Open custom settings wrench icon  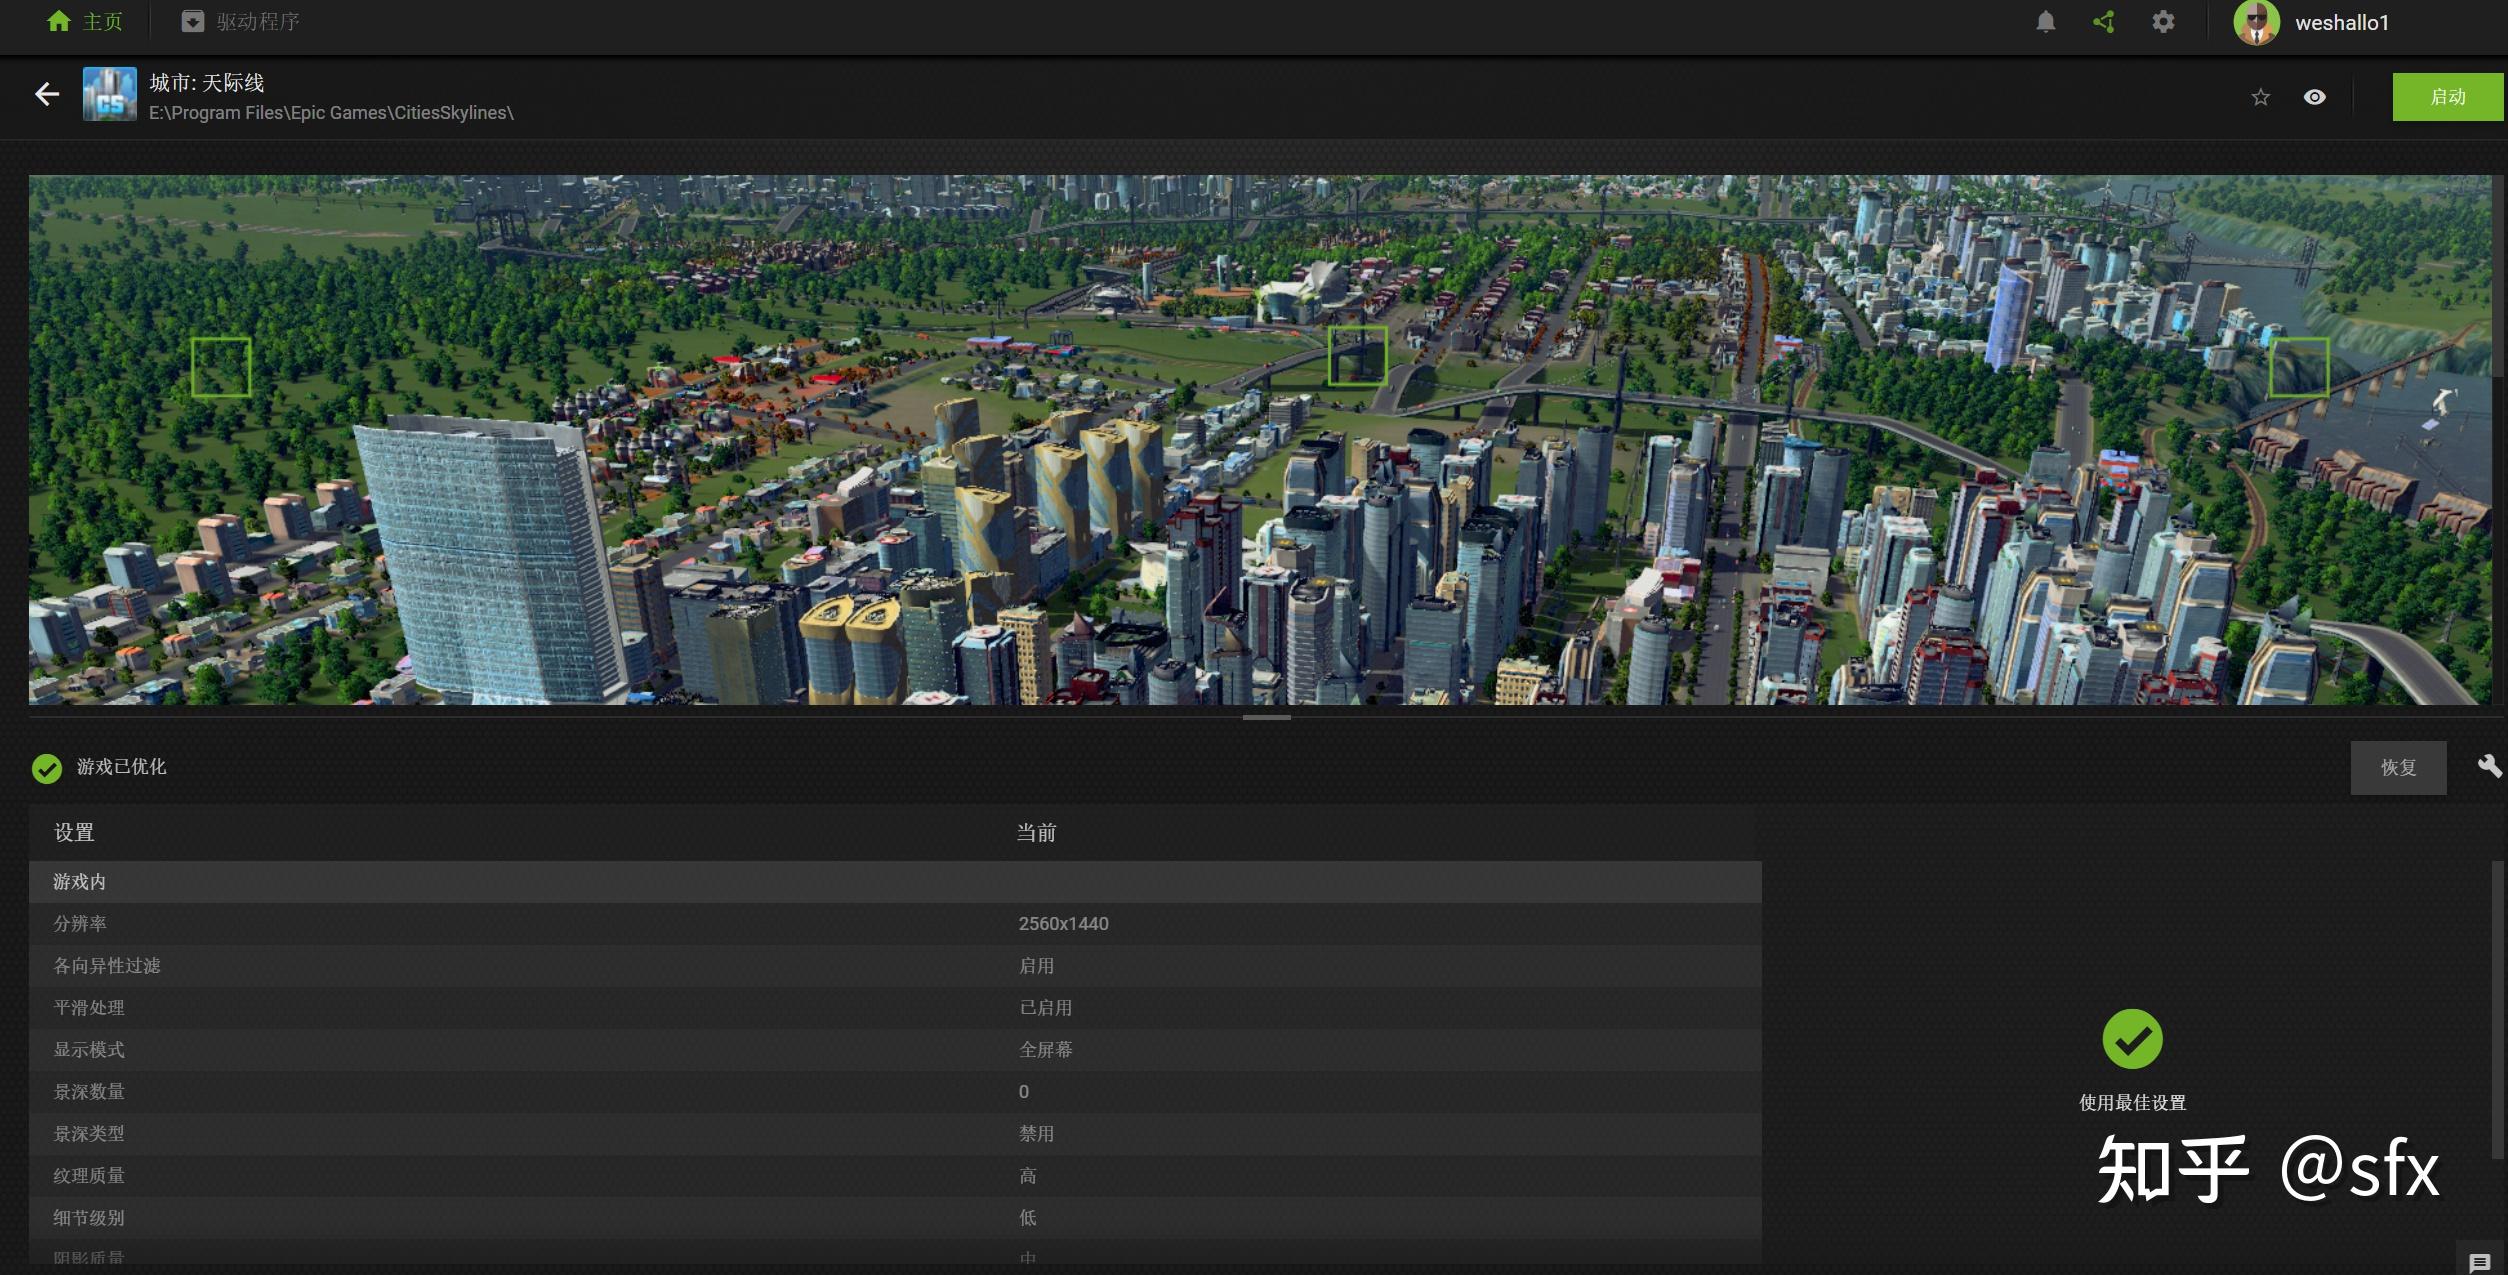coord(2489,766)
